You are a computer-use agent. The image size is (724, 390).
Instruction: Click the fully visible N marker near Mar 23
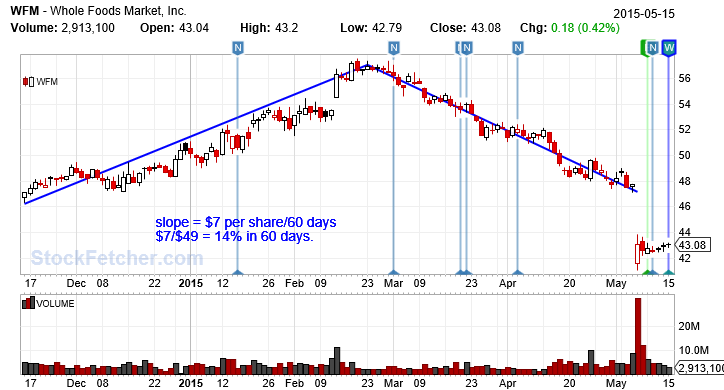(x=467, y=48)
